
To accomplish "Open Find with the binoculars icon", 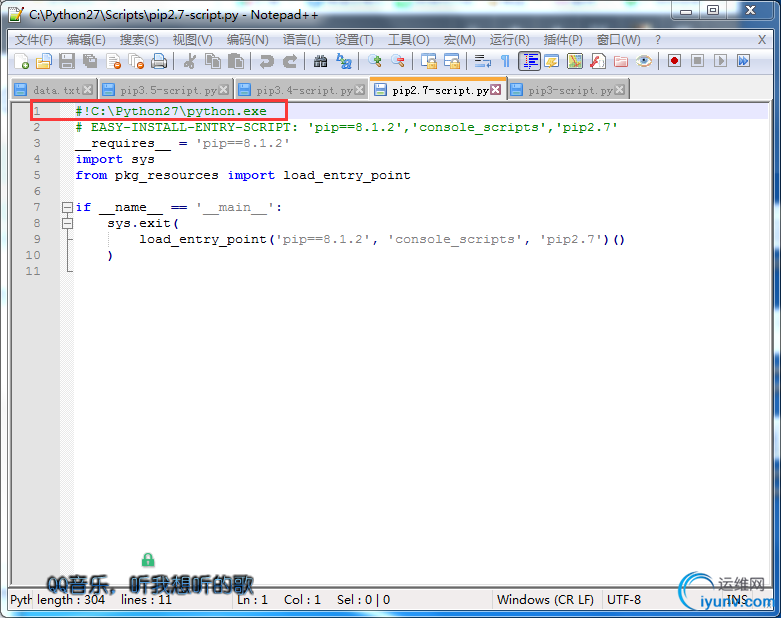I will 320,61.
